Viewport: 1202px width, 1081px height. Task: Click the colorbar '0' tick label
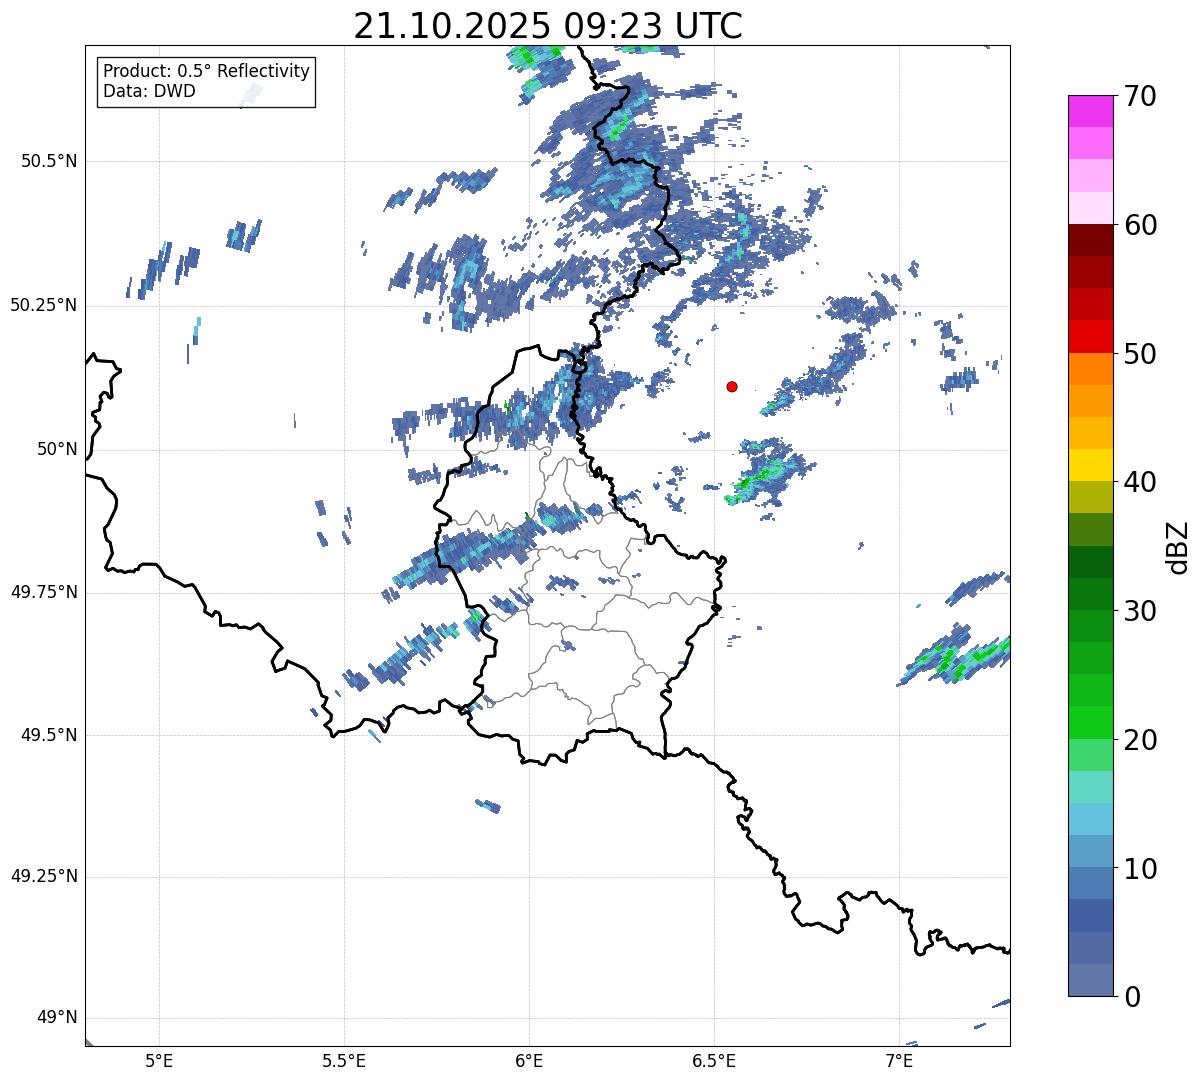(x=1131, y=997)
